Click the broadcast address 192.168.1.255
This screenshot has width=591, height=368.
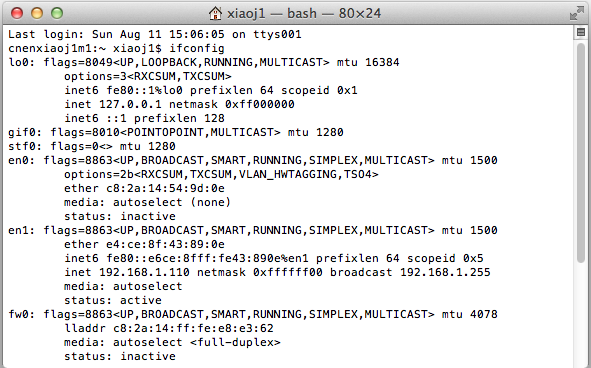coord(445,272)
